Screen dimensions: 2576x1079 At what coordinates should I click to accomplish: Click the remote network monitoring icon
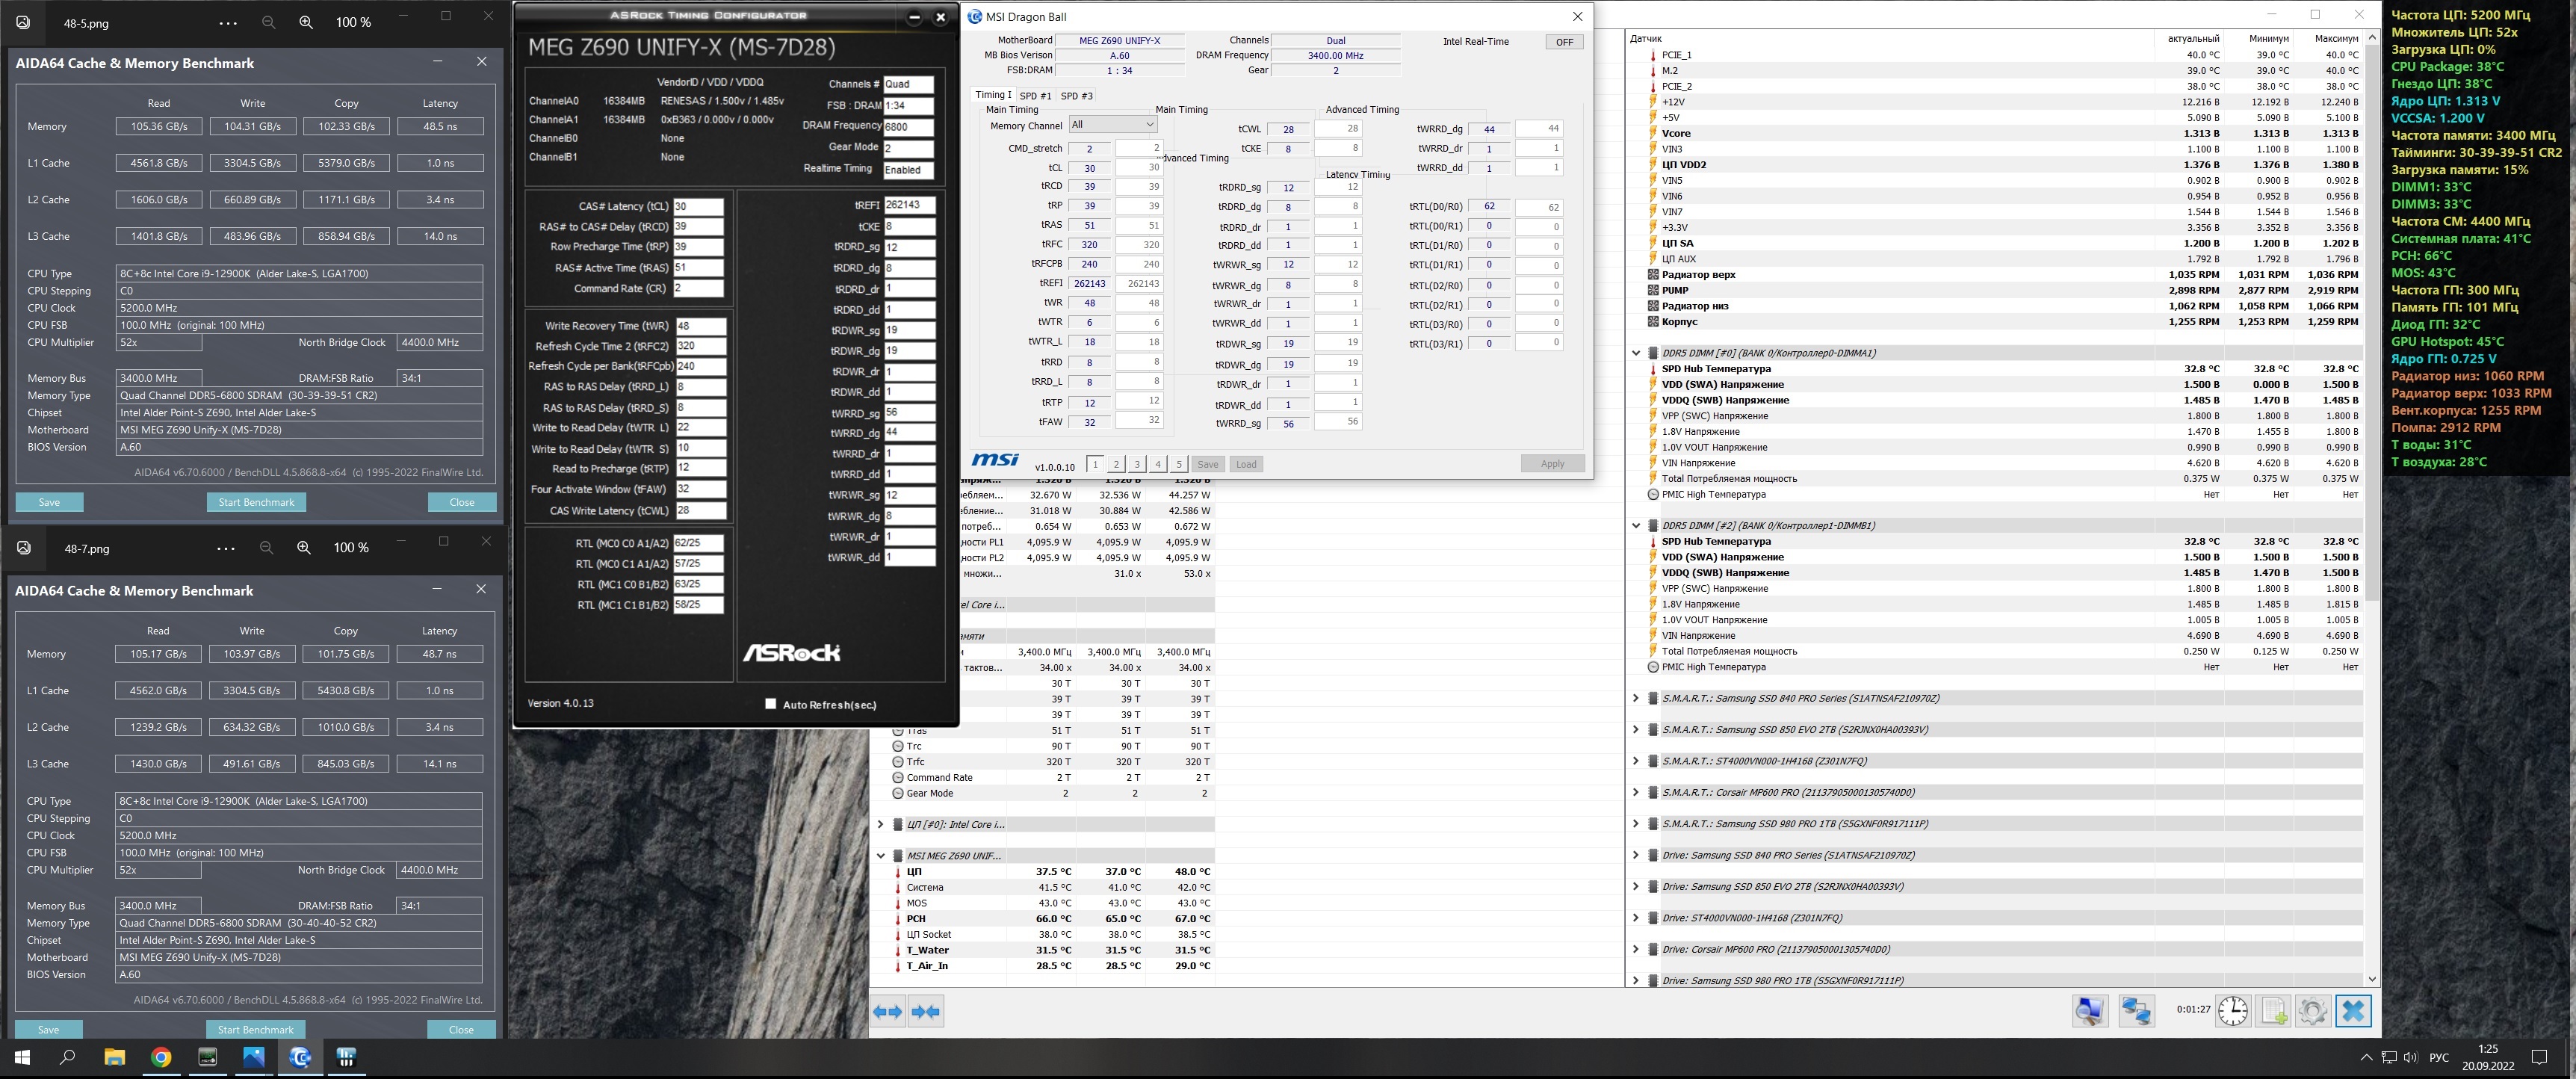pos(2136,1011)
